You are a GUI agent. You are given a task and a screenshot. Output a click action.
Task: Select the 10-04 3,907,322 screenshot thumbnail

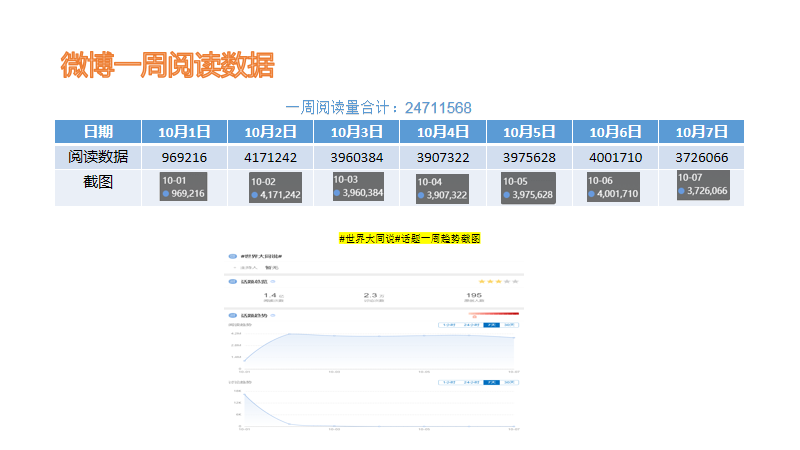click(442, 189)
